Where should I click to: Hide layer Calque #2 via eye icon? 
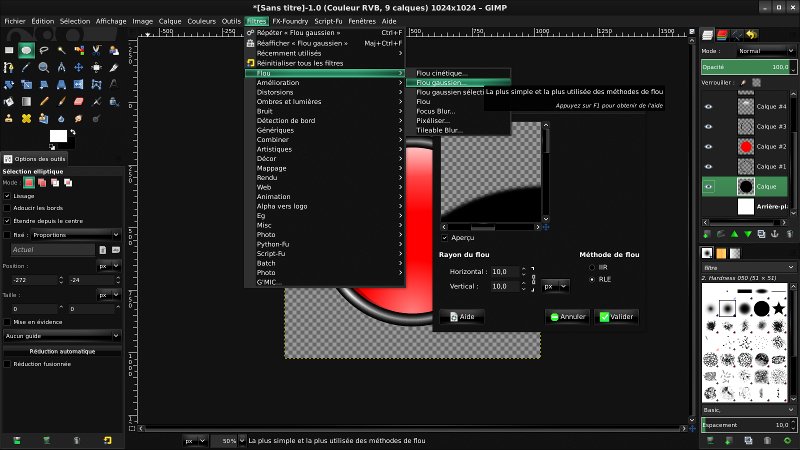708,146
